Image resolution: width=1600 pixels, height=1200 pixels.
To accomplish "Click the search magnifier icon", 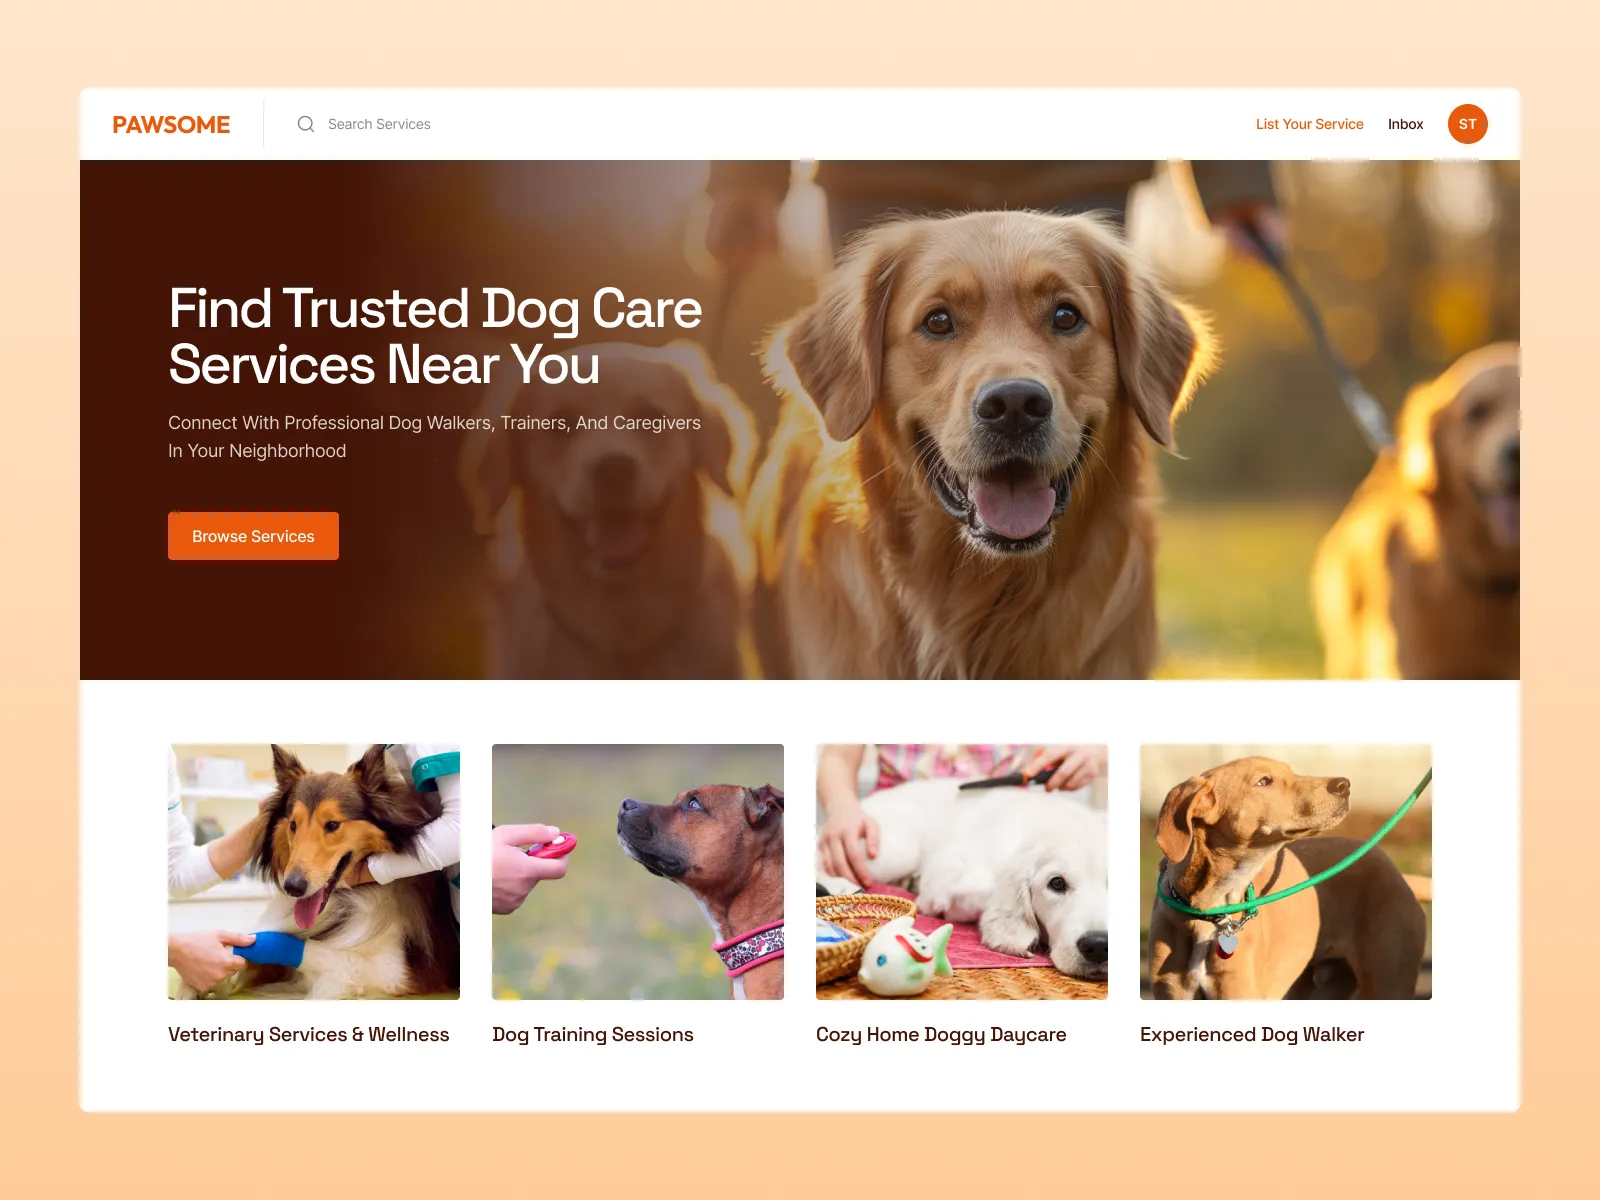I will click(306, 124).
